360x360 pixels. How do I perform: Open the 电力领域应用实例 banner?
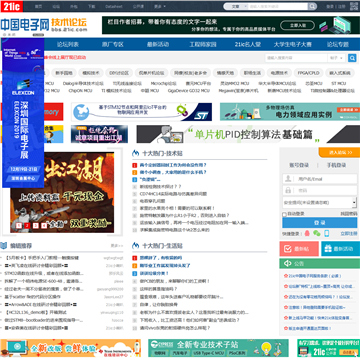290,112
